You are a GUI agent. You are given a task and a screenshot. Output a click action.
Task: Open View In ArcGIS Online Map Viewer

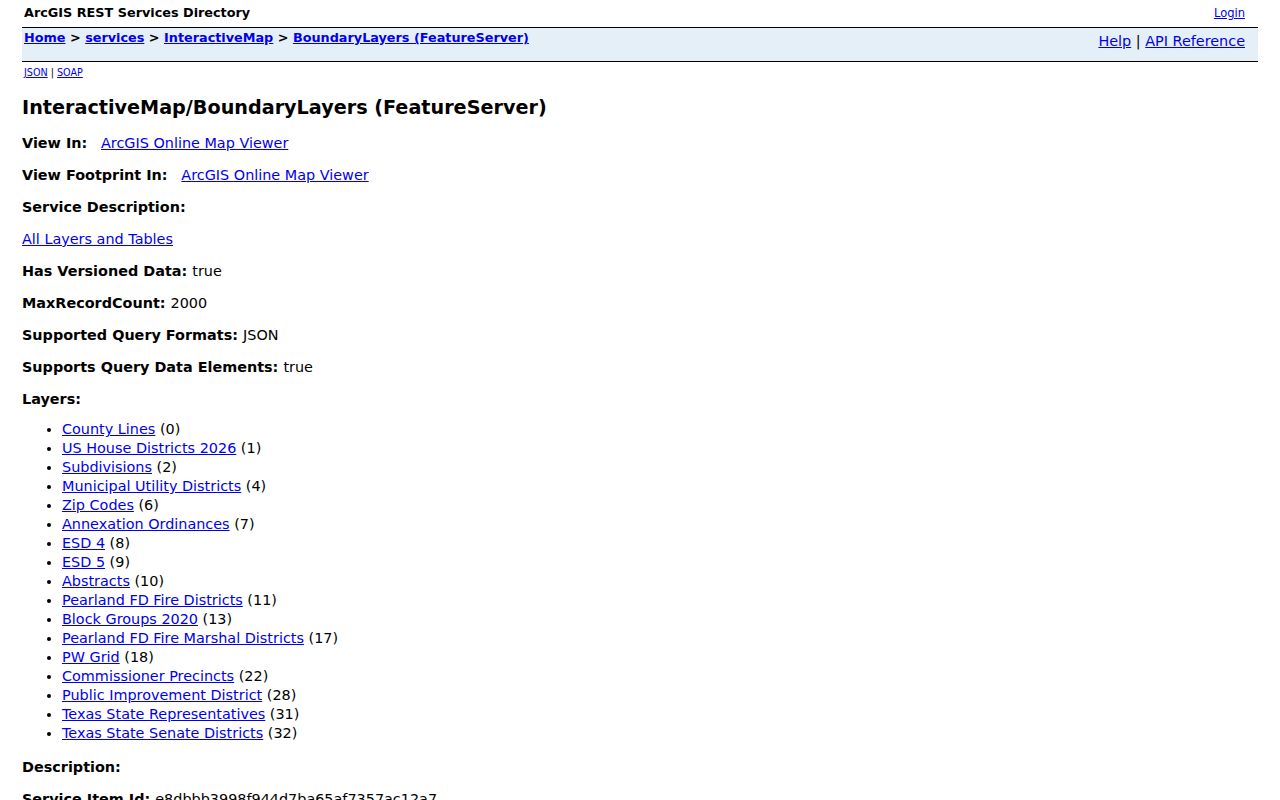click(194, 143)
